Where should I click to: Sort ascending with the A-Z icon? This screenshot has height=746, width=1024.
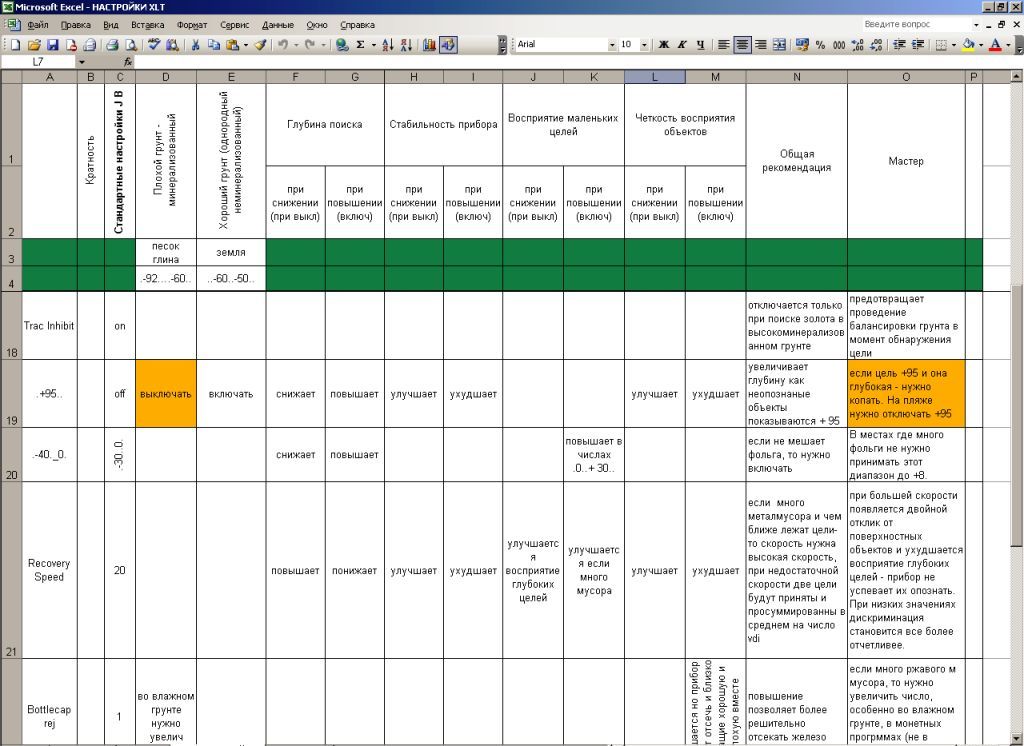click(388, 45)
